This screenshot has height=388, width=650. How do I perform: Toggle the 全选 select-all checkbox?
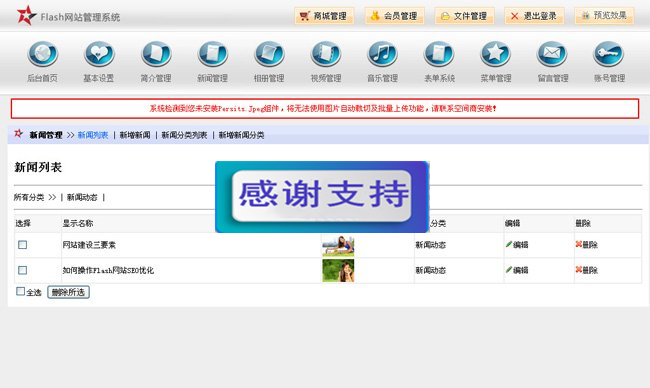[x=20, y=291]
